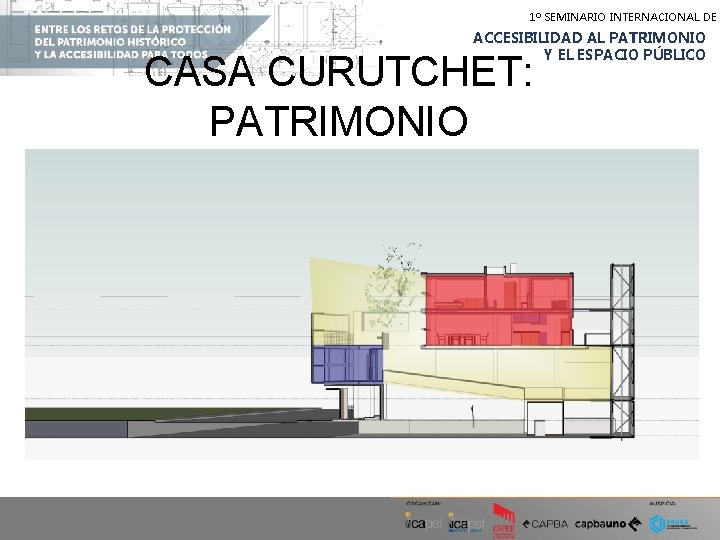Click the capbauno logo
Screen dimensions: 720x540
coord(608,523)
